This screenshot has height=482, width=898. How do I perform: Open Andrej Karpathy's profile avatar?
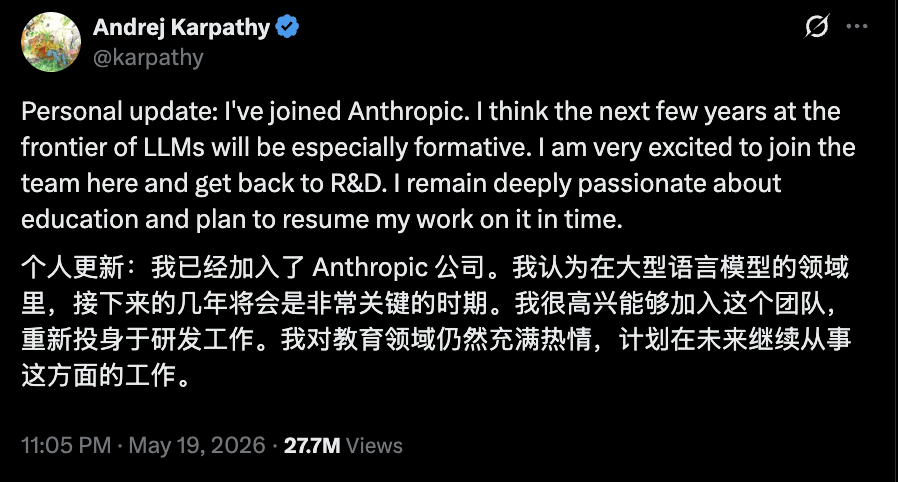(x=51, y=42)
